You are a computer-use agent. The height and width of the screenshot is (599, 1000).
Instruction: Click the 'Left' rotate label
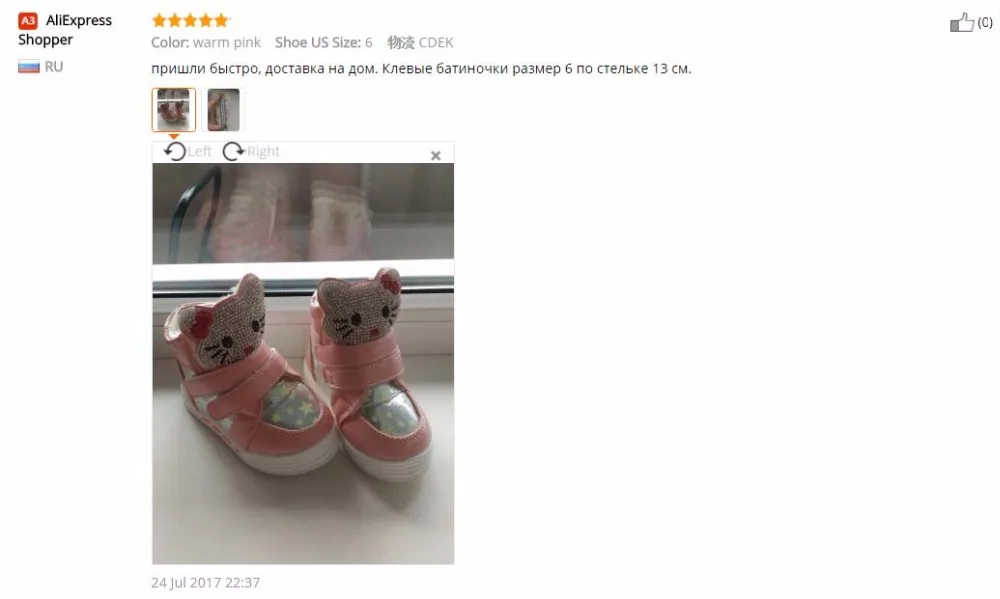[x=200, y=151]
